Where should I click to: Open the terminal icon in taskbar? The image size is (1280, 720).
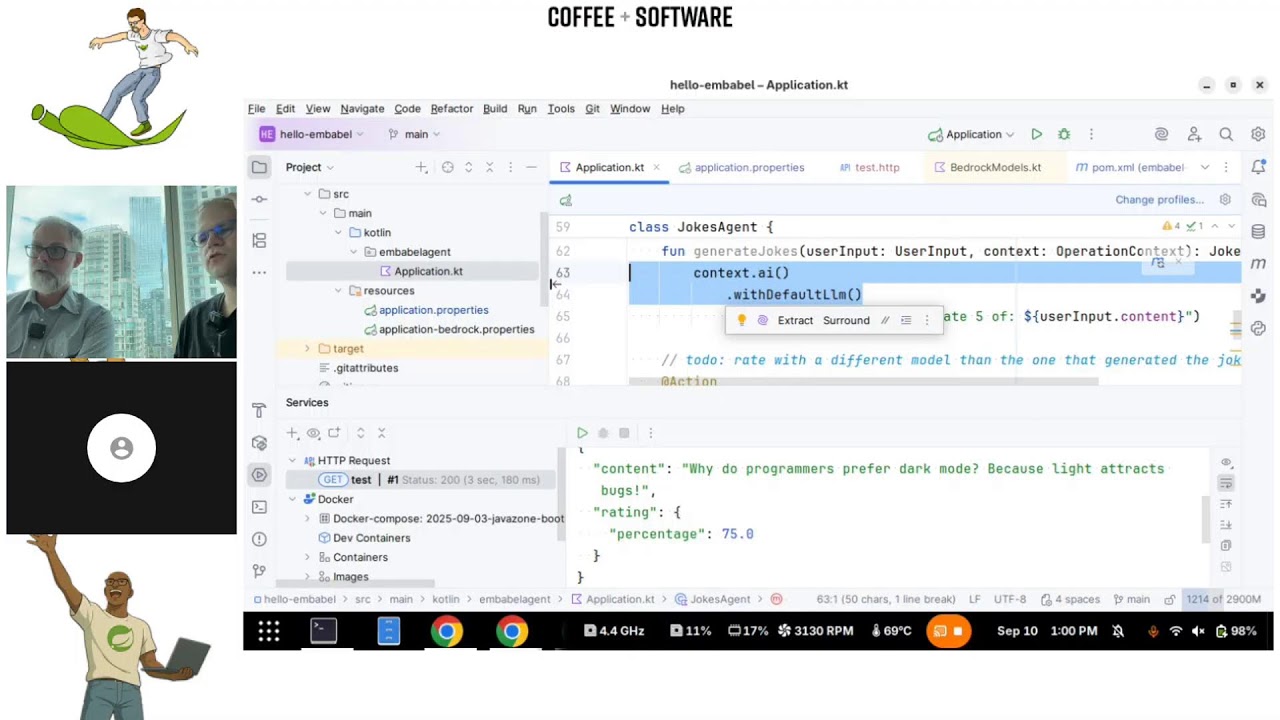(x=324, y=631)
